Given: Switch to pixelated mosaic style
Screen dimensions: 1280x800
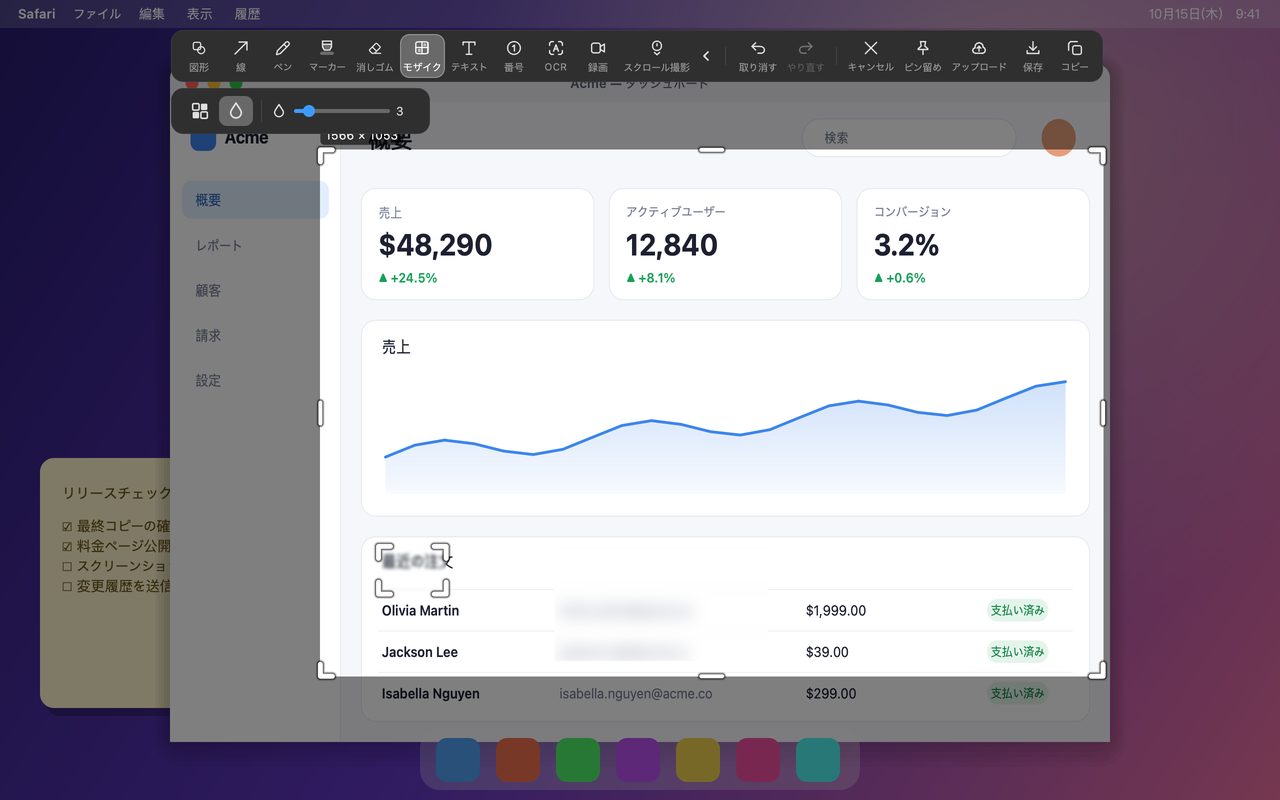Looking at the screenshot, I should coord(200,111).
